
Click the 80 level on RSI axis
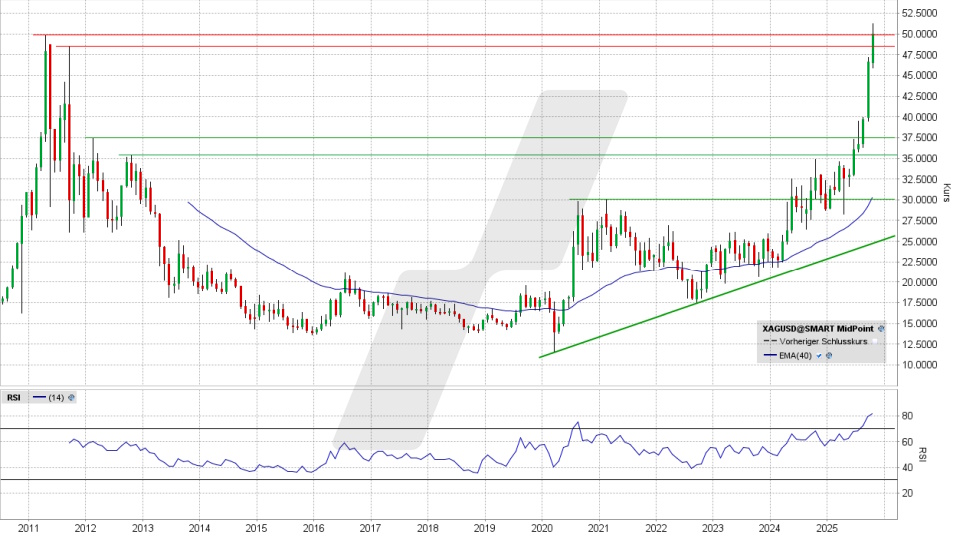[907, 416]
